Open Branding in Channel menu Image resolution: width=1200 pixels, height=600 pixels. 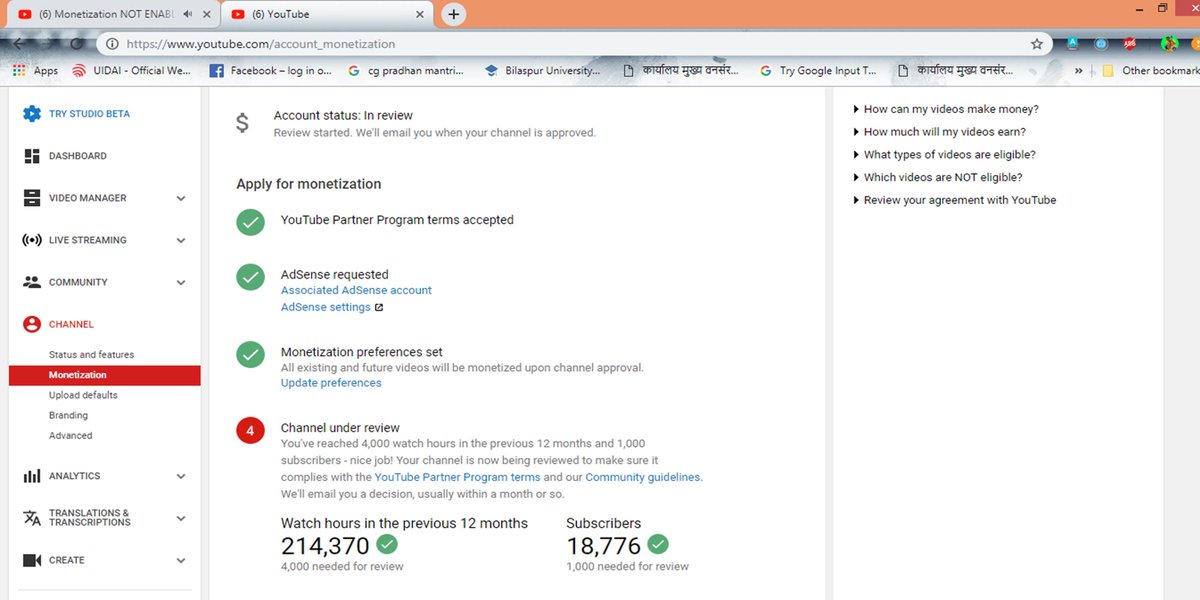[x=68, y=415]
